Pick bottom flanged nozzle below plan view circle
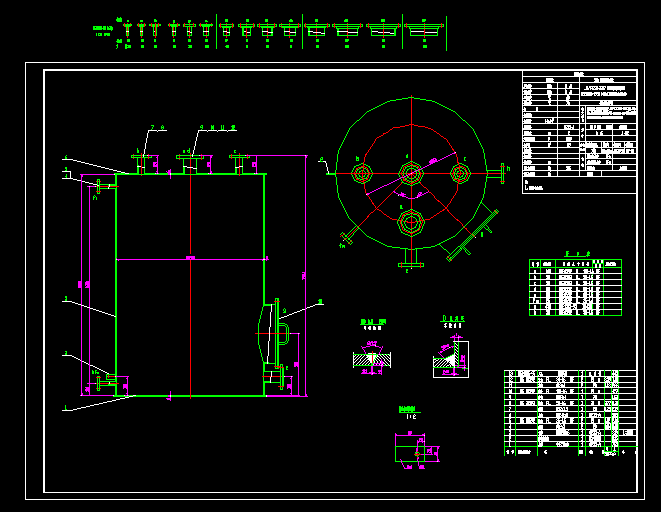Screen dimensions: 661x512 pos(411,258)
